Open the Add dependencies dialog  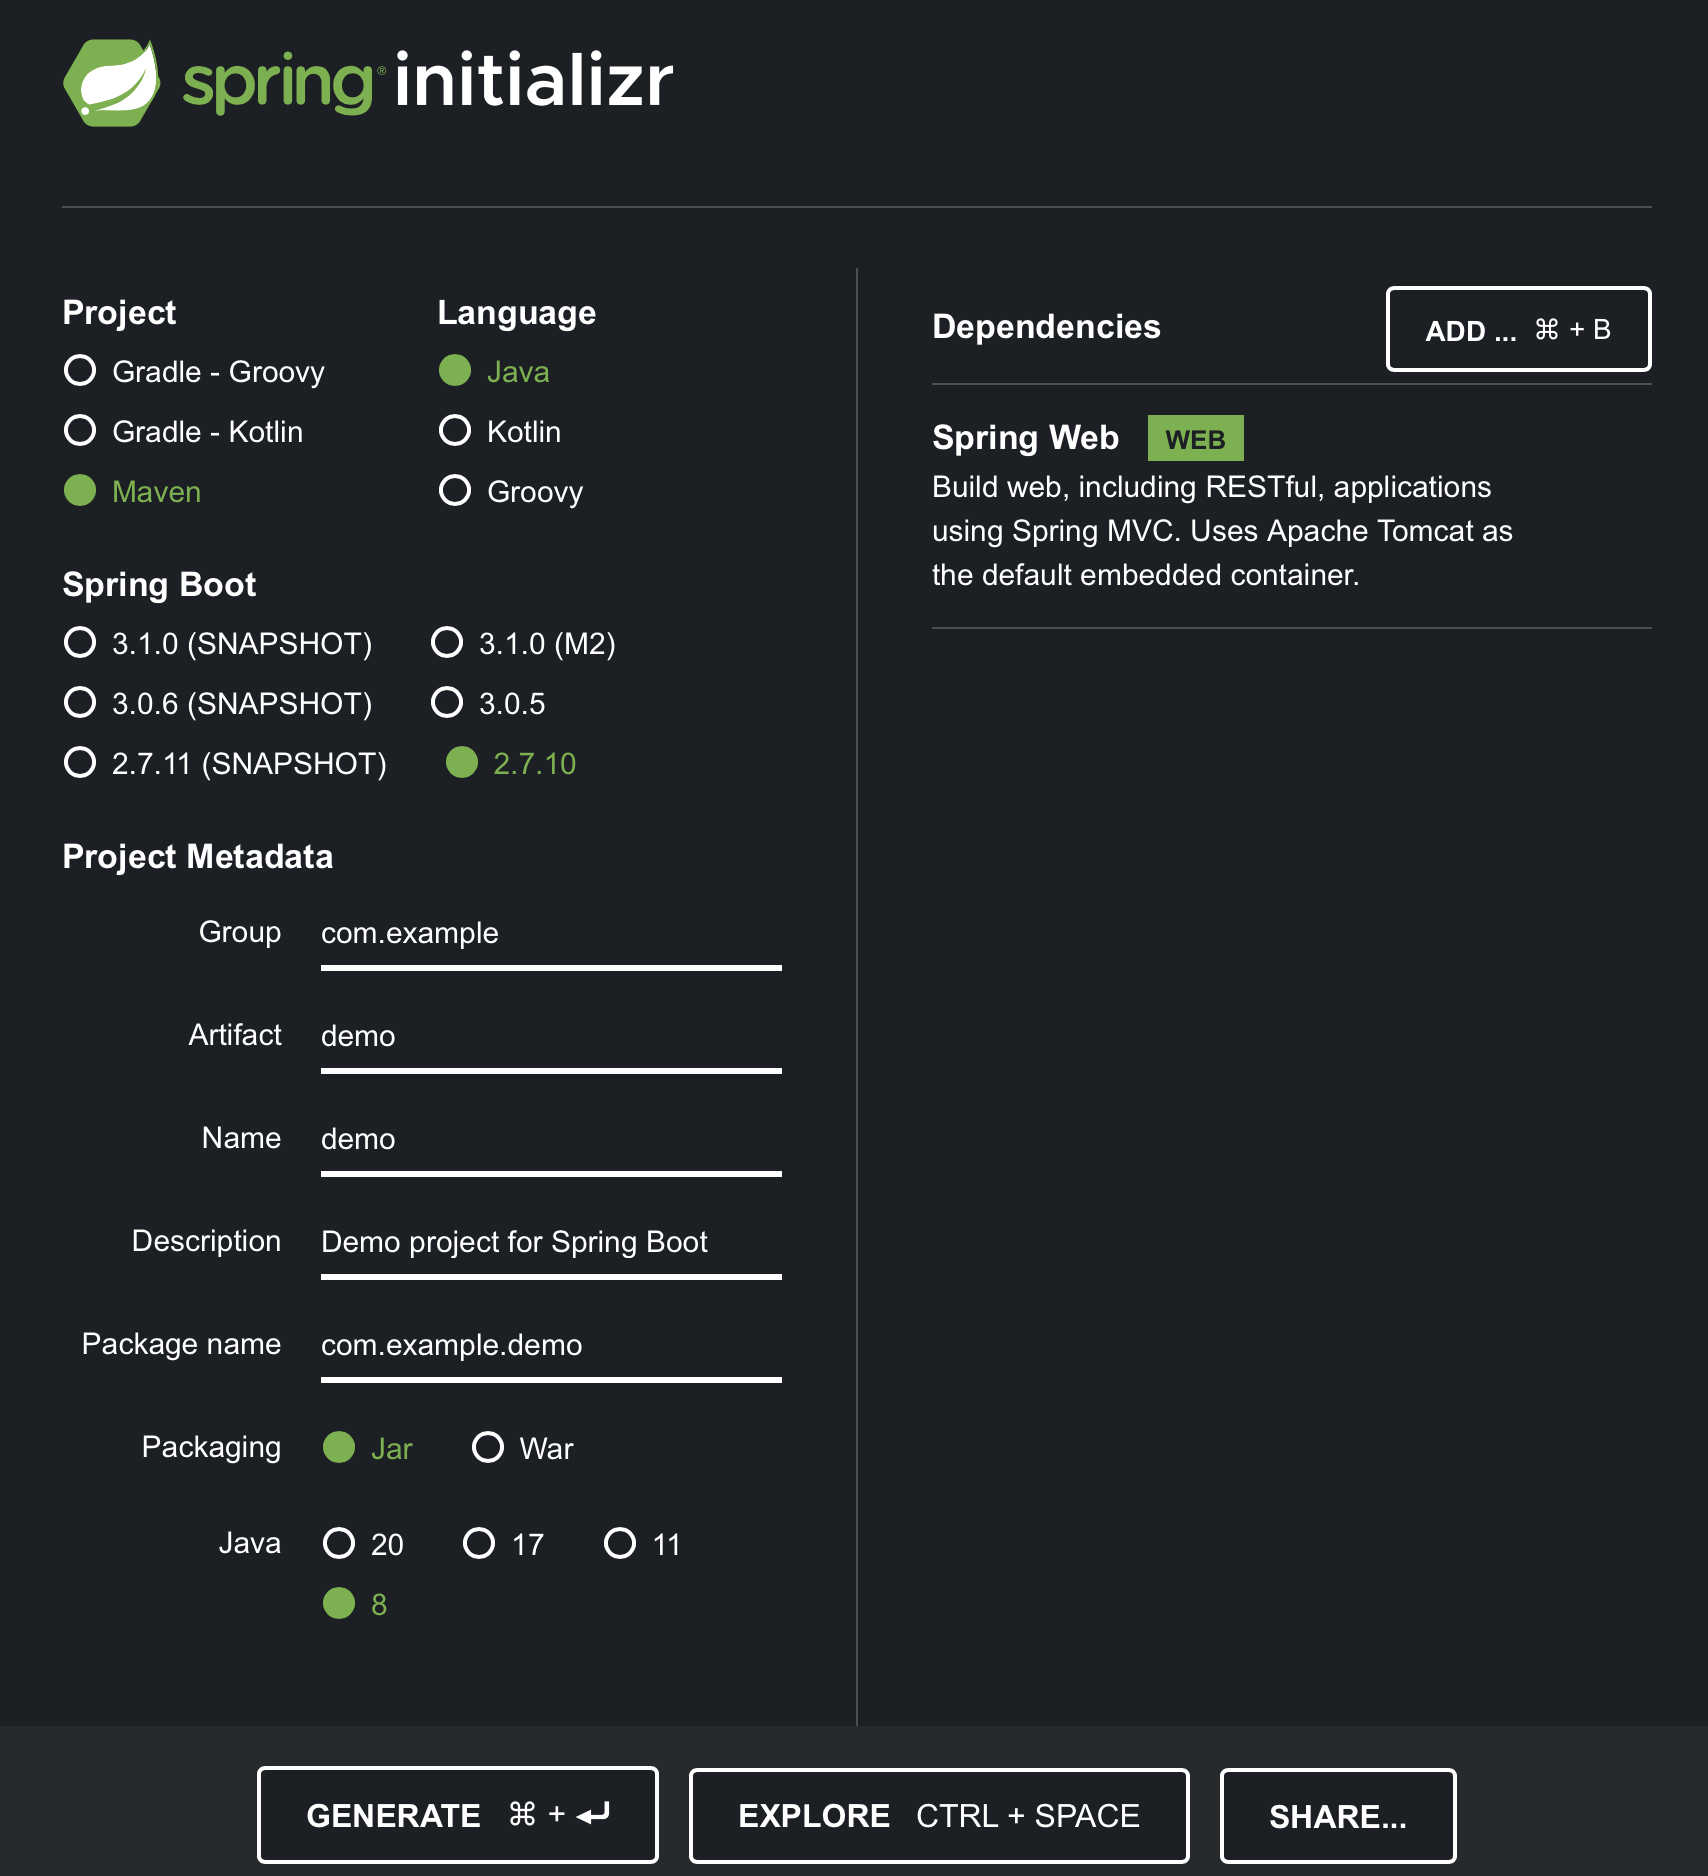1518,329
